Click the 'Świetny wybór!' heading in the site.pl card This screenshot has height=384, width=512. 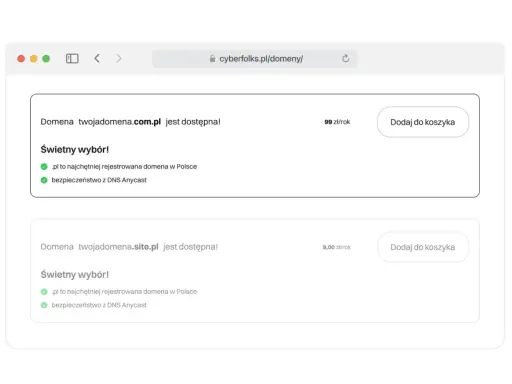click(75, 275)
